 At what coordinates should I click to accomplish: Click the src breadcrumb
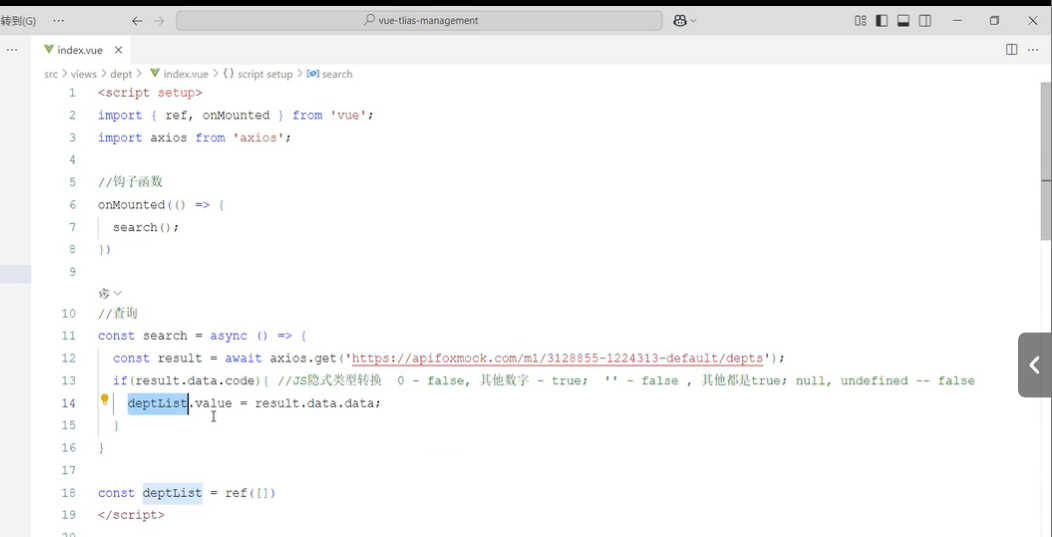[x=51, y=74]
